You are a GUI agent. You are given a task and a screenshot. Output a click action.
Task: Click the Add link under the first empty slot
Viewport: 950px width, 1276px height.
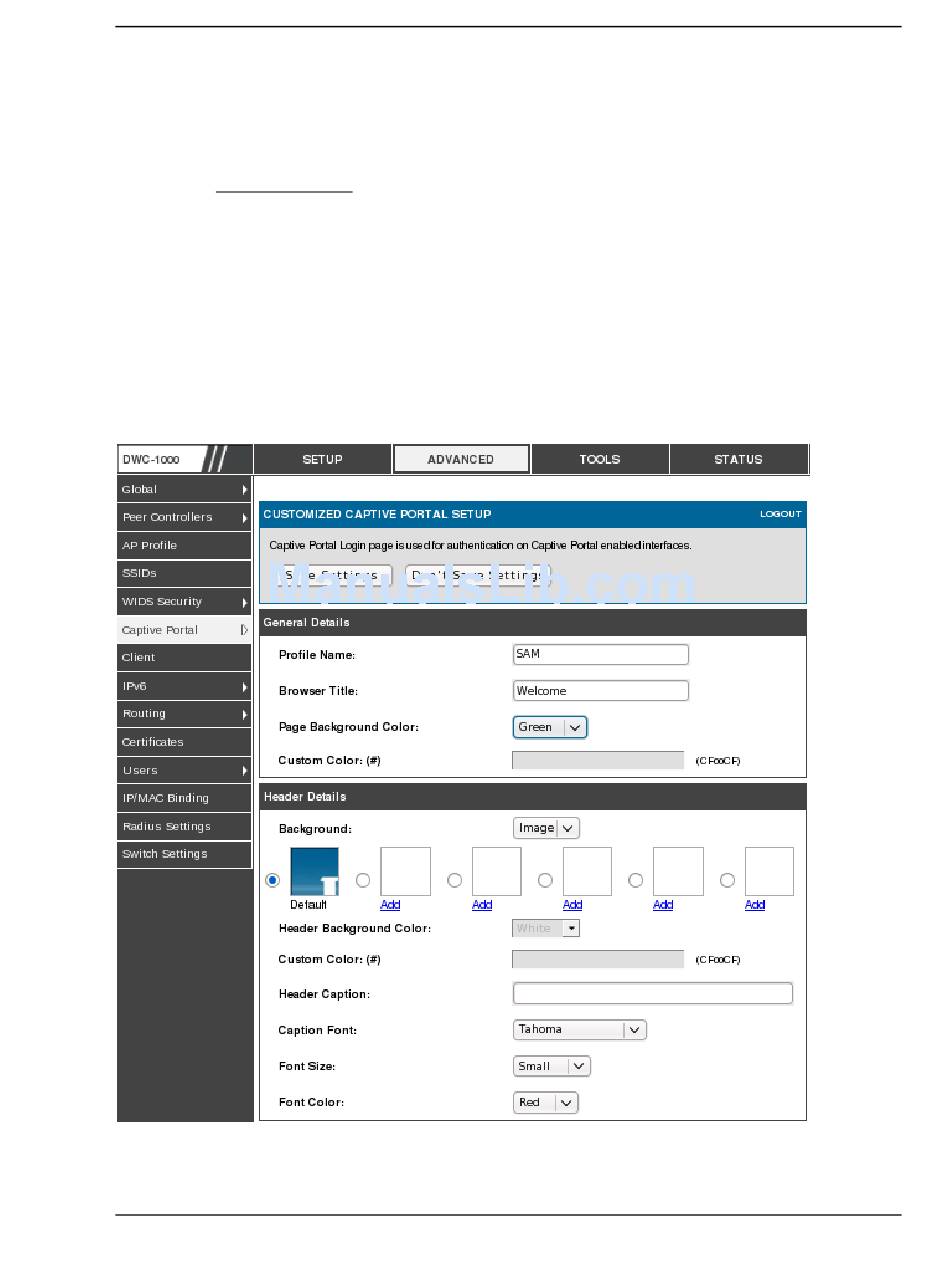(x=390, y=905)
